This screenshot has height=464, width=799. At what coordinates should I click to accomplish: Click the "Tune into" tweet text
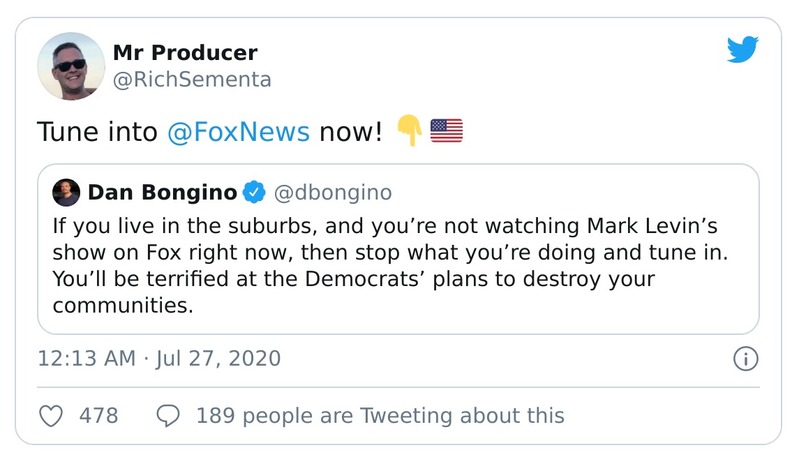click(96, 132)
